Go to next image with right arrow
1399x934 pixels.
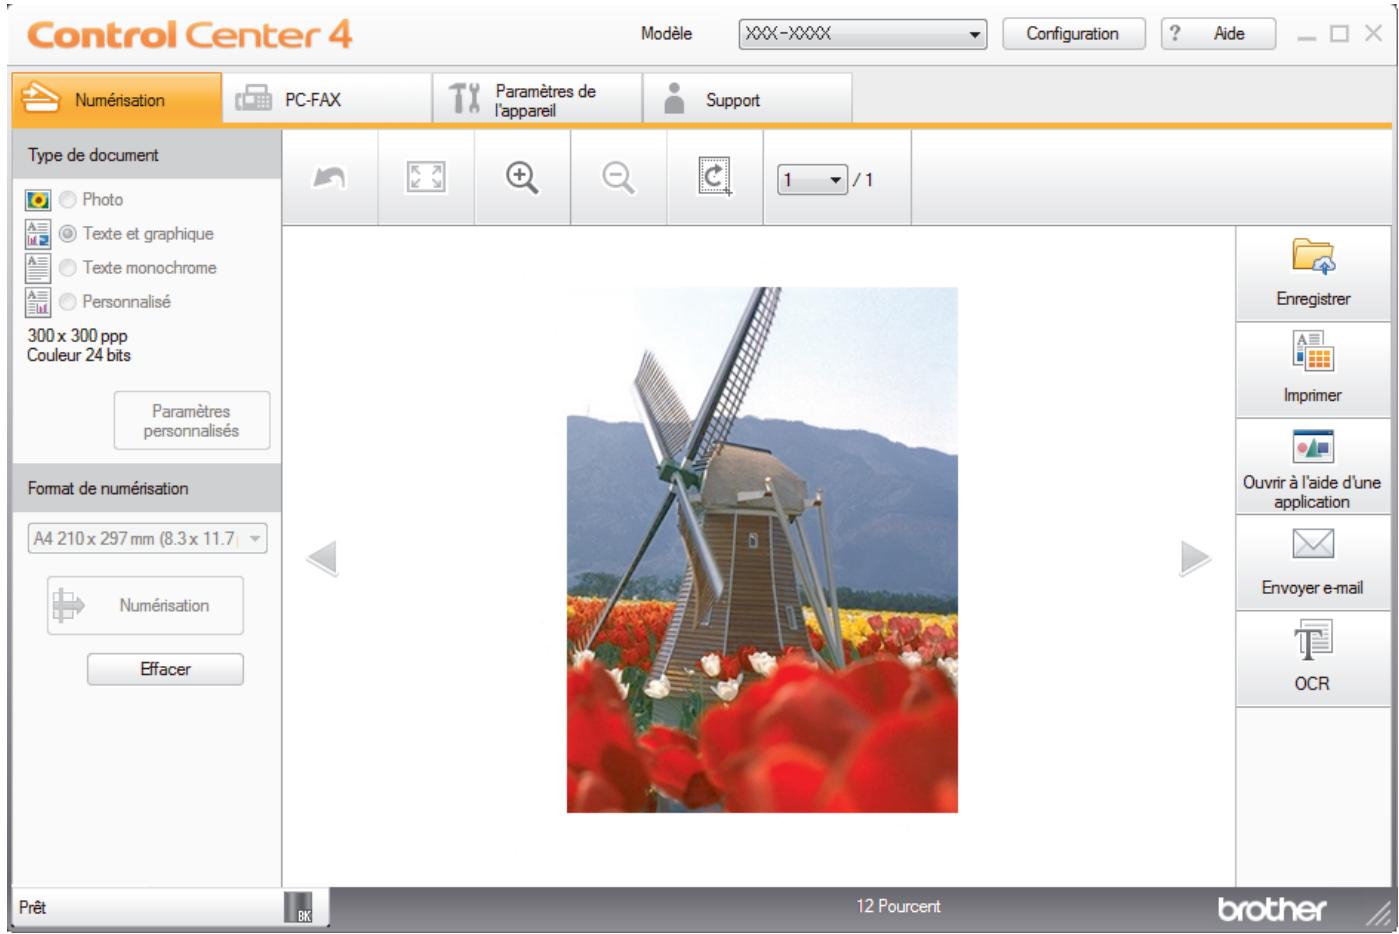[x=1195, y=558]
